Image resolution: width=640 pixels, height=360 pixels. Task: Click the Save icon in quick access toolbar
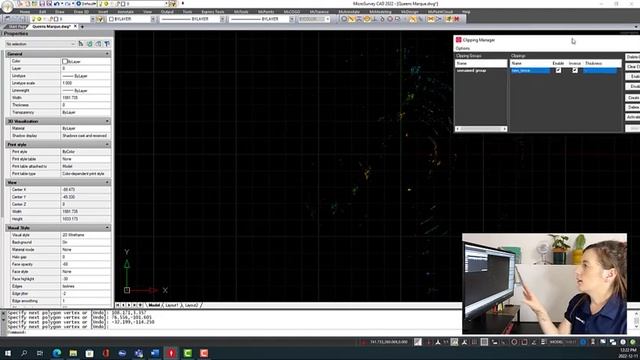pos(42,4)
